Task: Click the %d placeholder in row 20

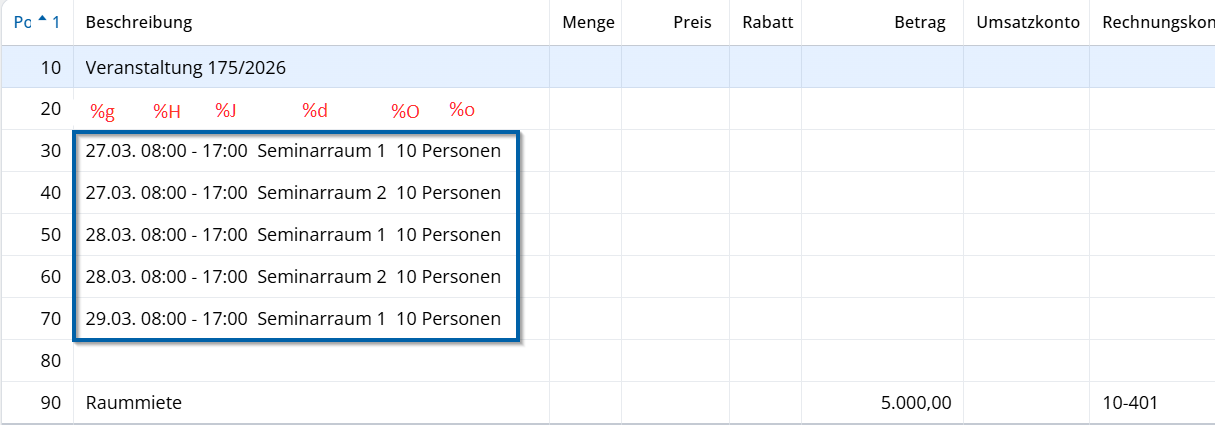Action: (x=315, y=111)
